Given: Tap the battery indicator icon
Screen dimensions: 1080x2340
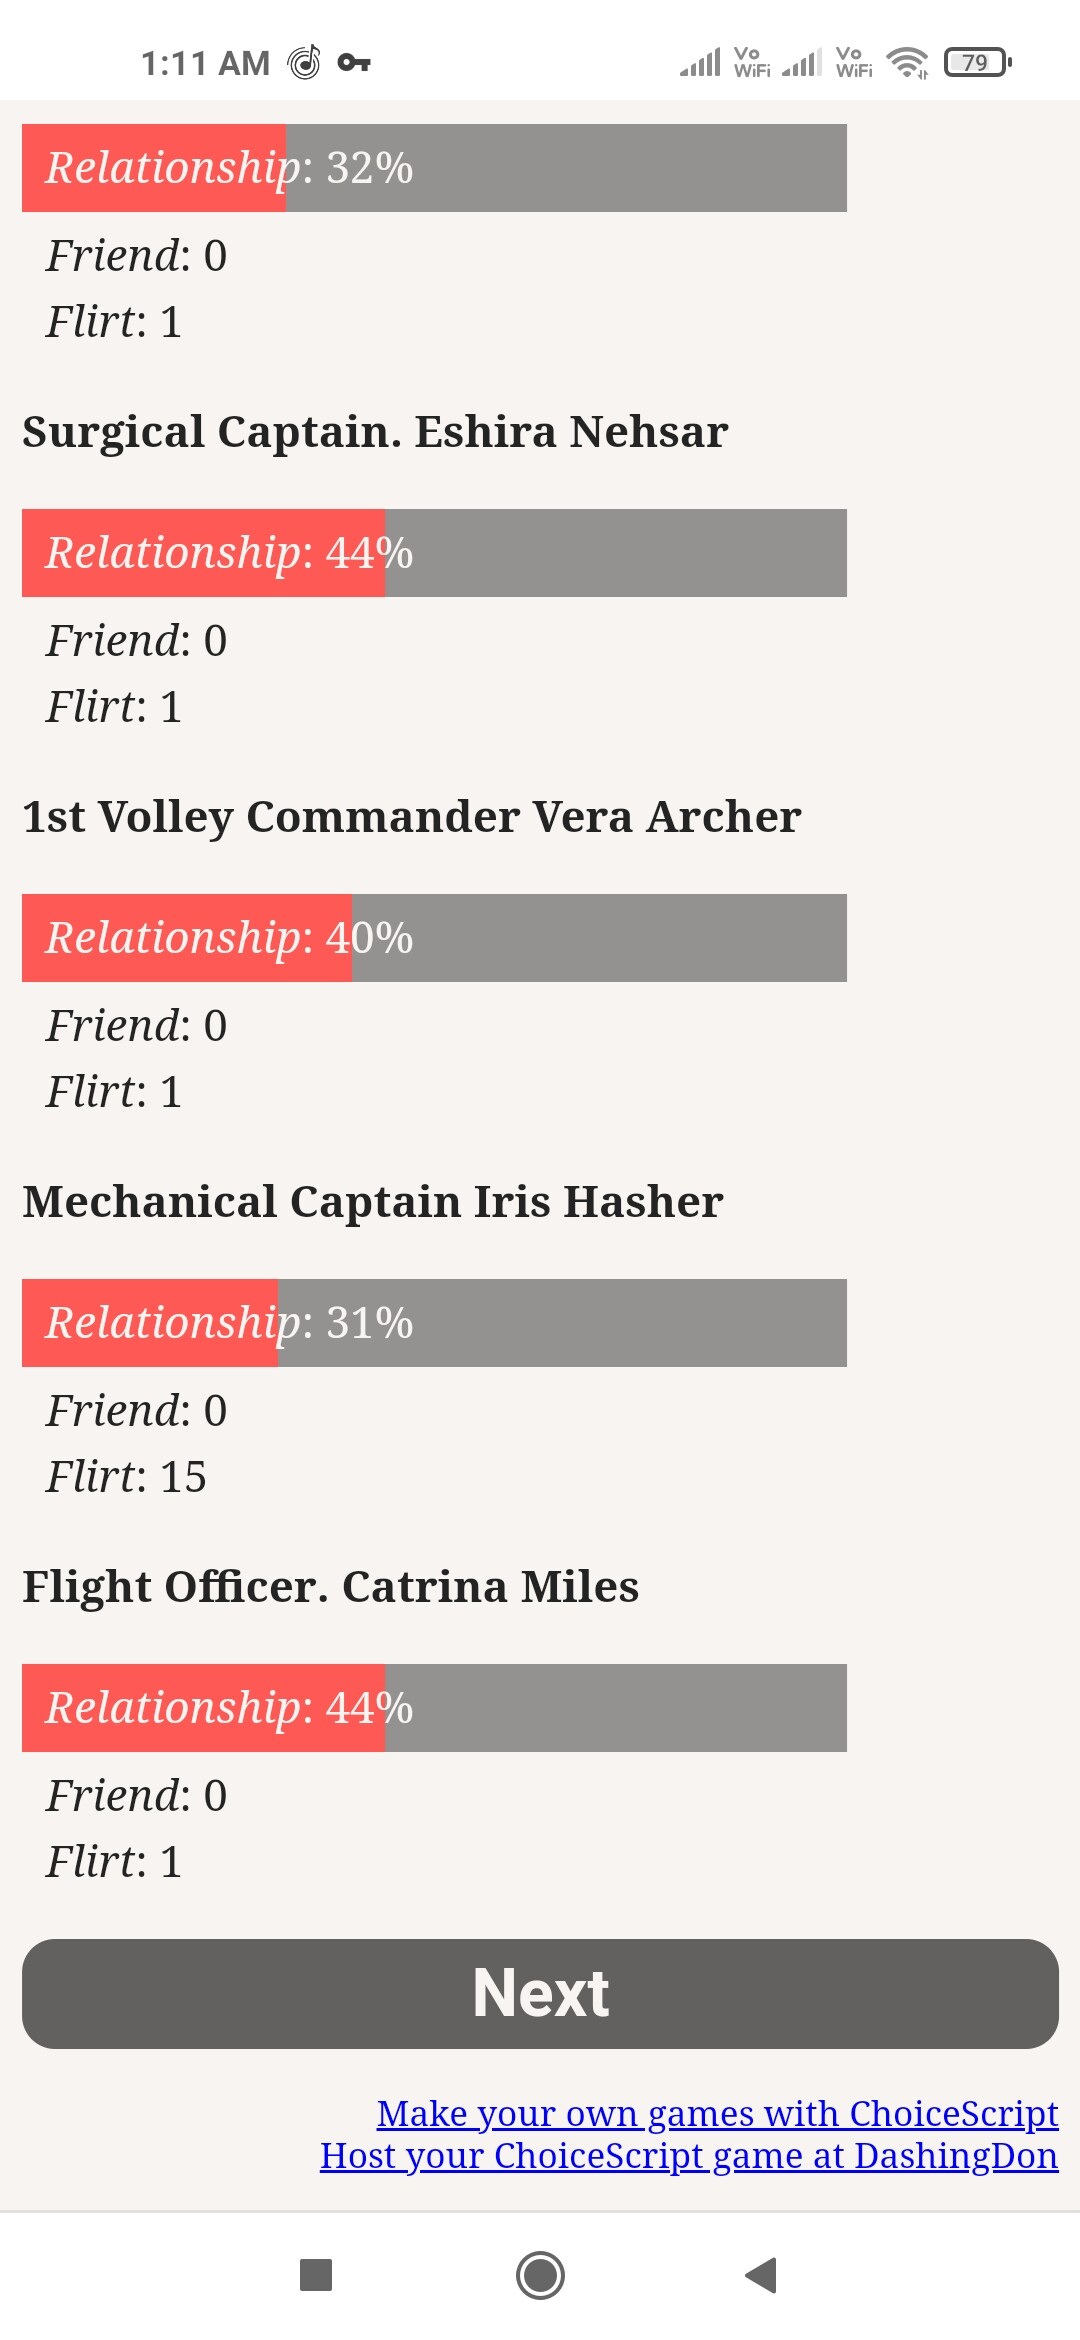Looking at the screenshot, I should pos(978,62).
